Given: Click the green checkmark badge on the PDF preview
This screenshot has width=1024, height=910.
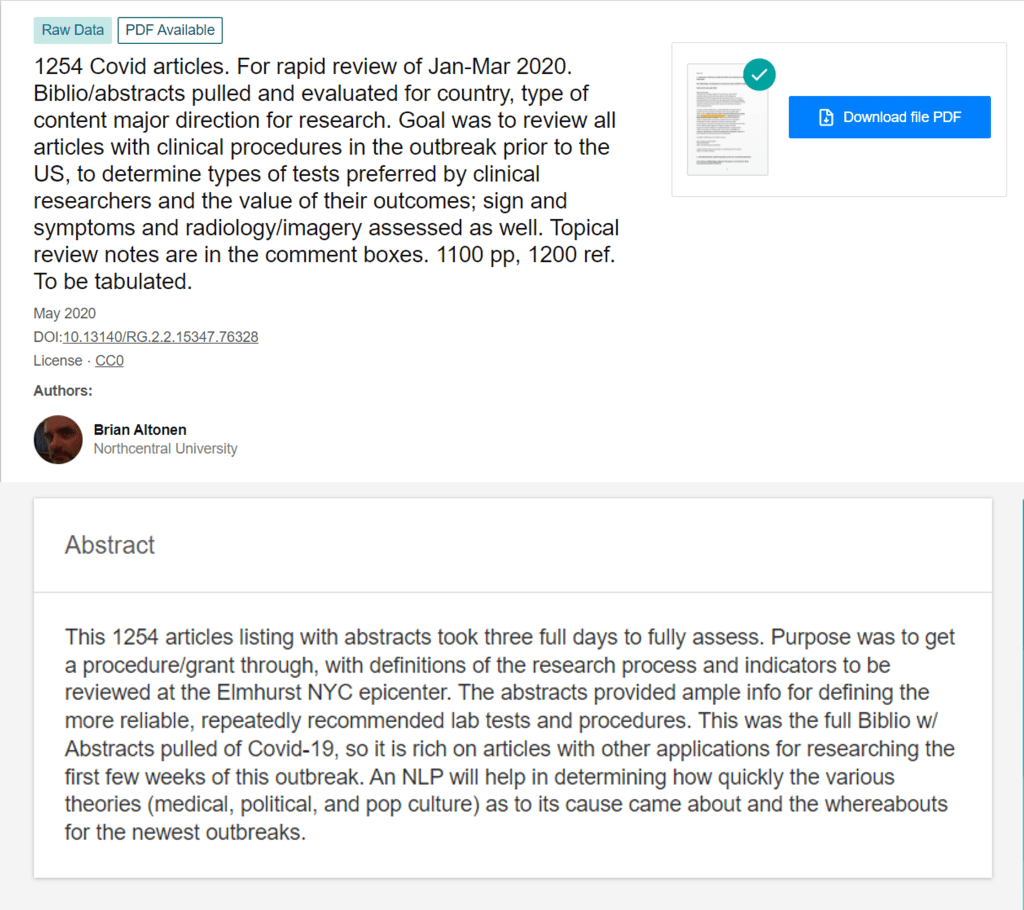Looking at the screenshot, I should tap(760, 74).
